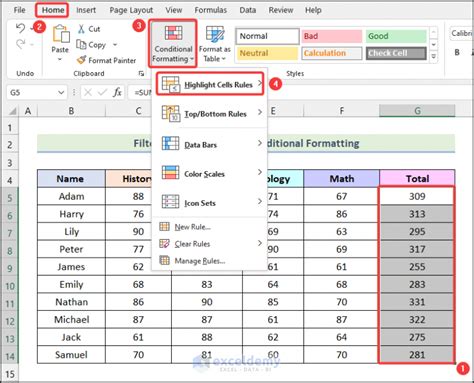Click the Select All corner triangle
The image size is (474, 383).
pyautogui.click(x=12, y=111)
